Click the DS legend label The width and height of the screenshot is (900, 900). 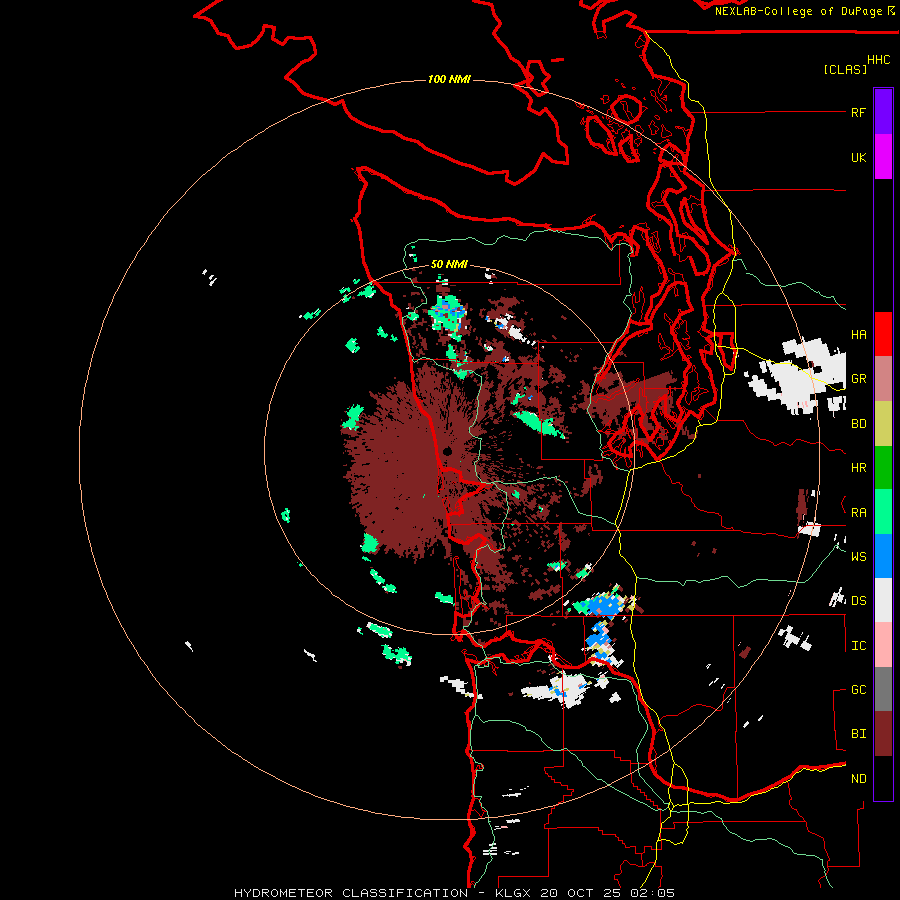click(x=858, y=601)
